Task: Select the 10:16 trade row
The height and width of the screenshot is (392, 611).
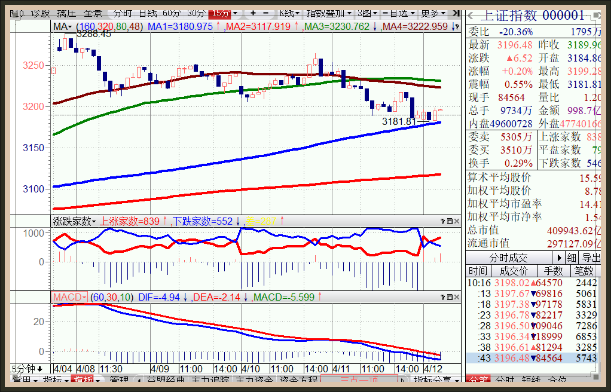Action: tap(532, 283)
